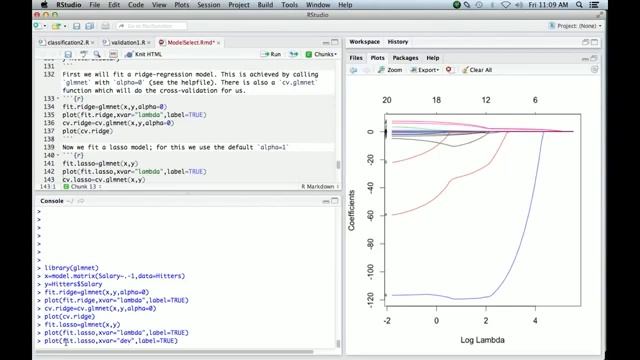Switch to the Files tab
This screenshot has width=640, height=360.
pyautogui.click(x=356, y=58)
